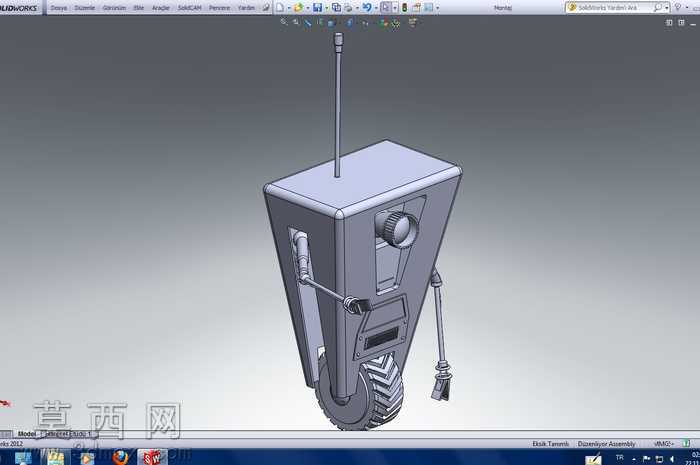Open the Düzenle menu
The height and width of the screenshot is (465, 700).
(84, 8)
